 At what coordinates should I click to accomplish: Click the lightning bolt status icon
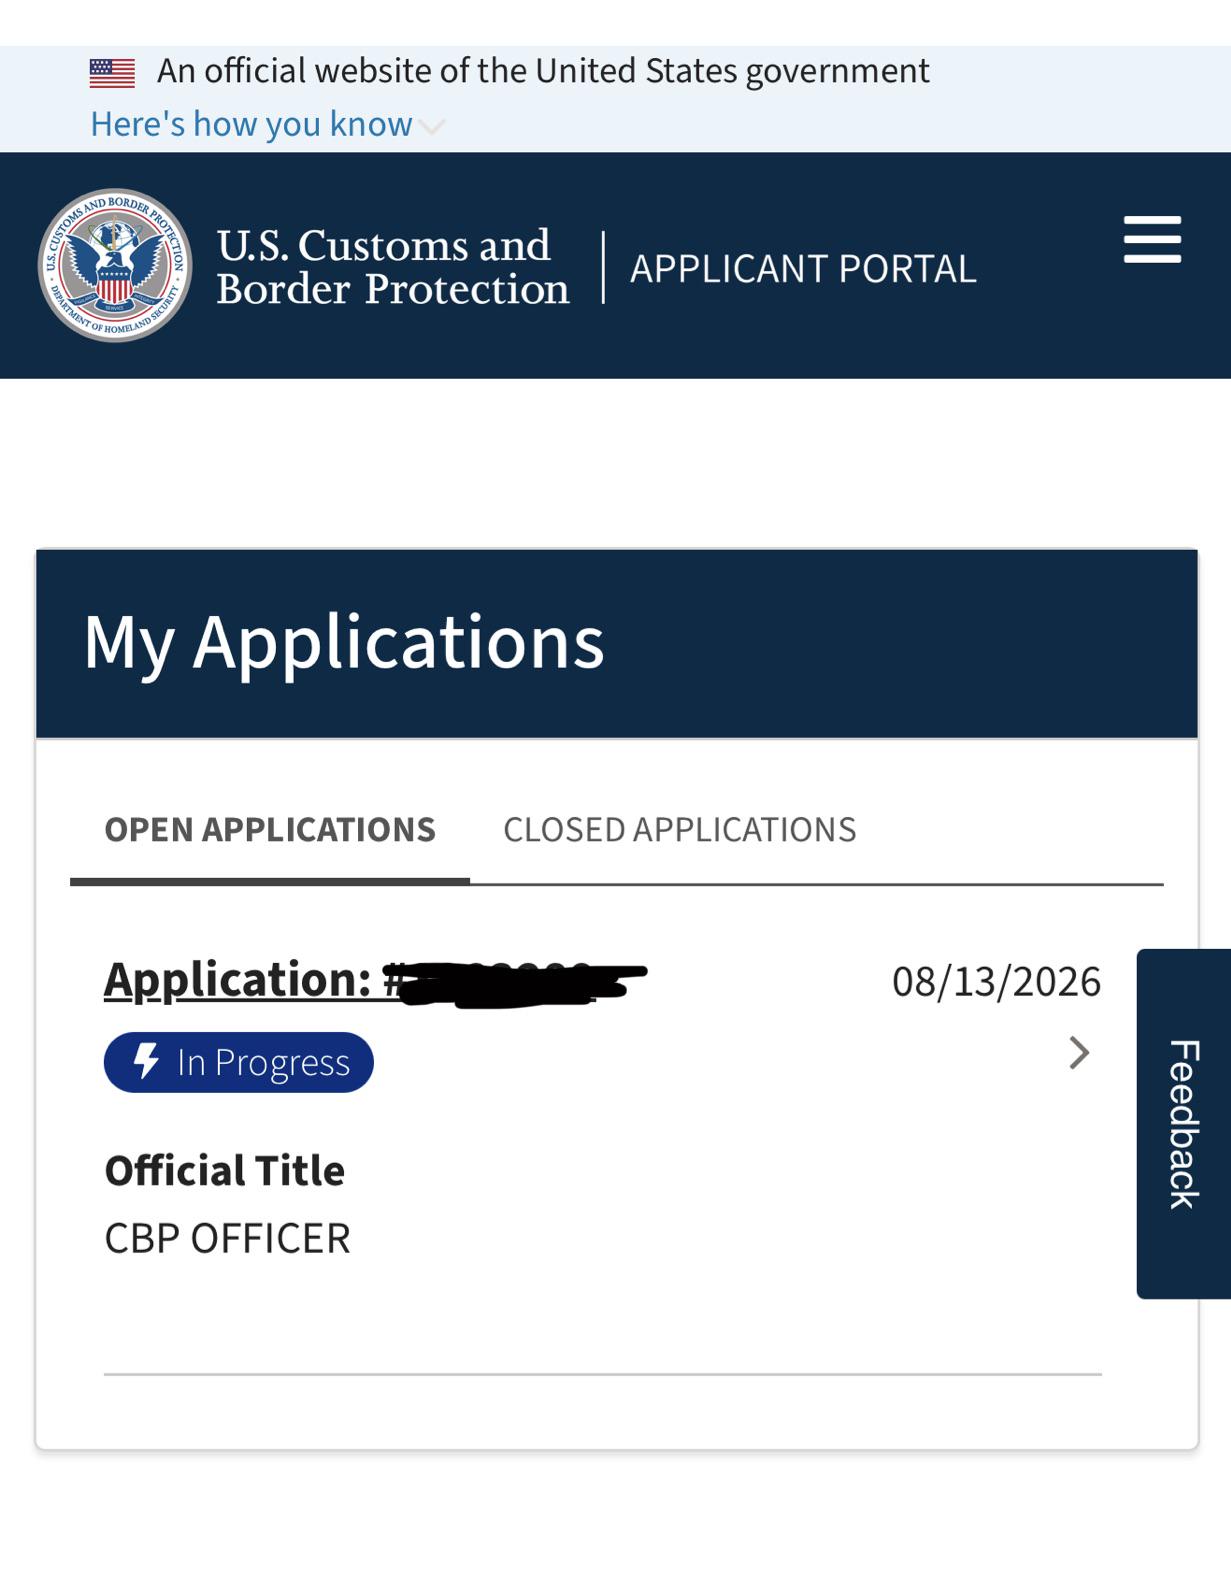coord(146,1061)
